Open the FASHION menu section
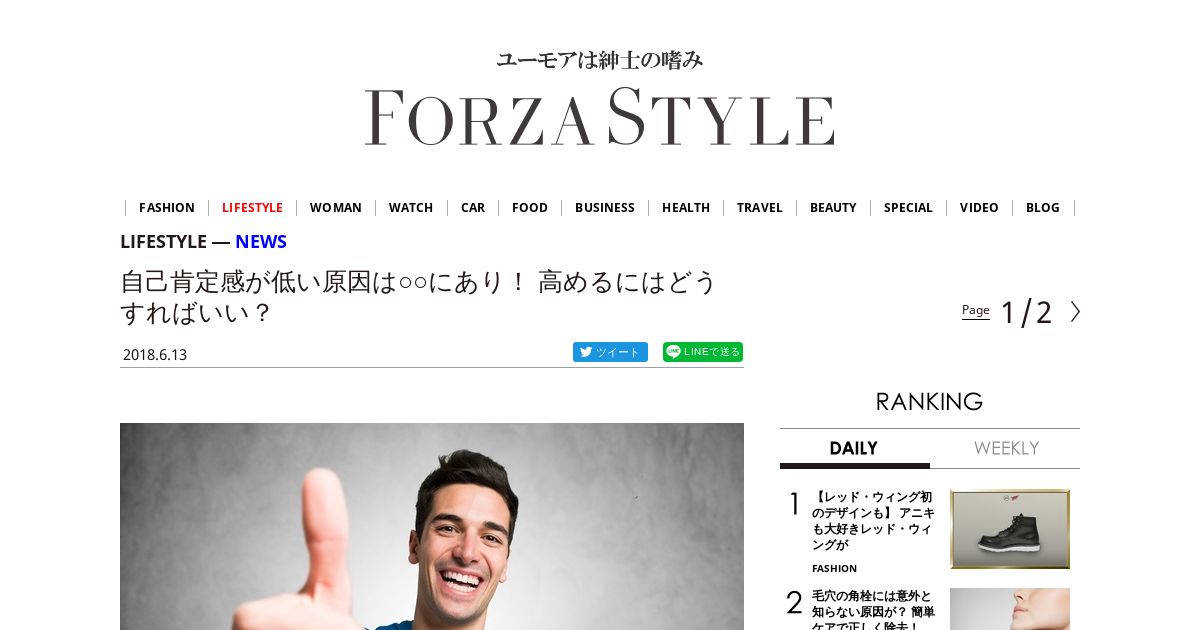Viewport: 1200px width, 630px height. point(167,208)
